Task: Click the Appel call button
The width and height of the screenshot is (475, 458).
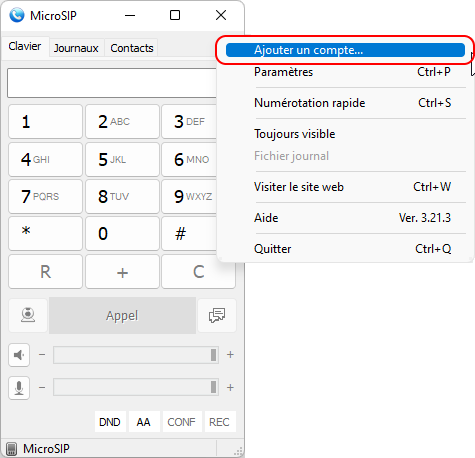Action: (x=122, y=315)
